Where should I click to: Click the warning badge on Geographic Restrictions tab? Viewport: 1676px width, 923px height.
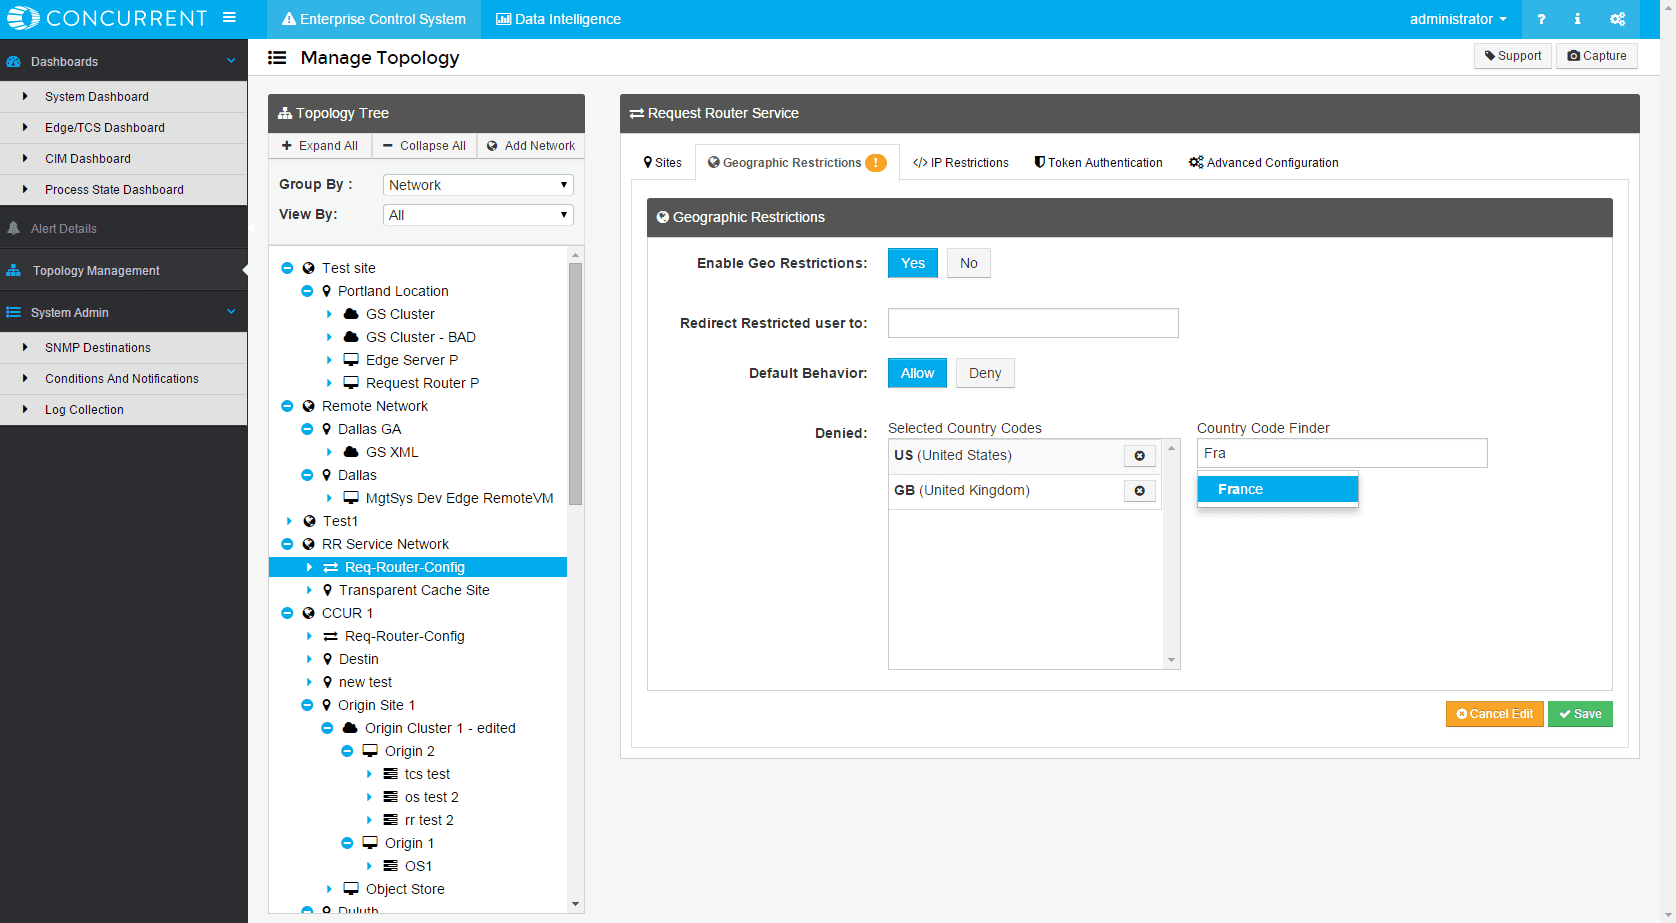[876, 163]
